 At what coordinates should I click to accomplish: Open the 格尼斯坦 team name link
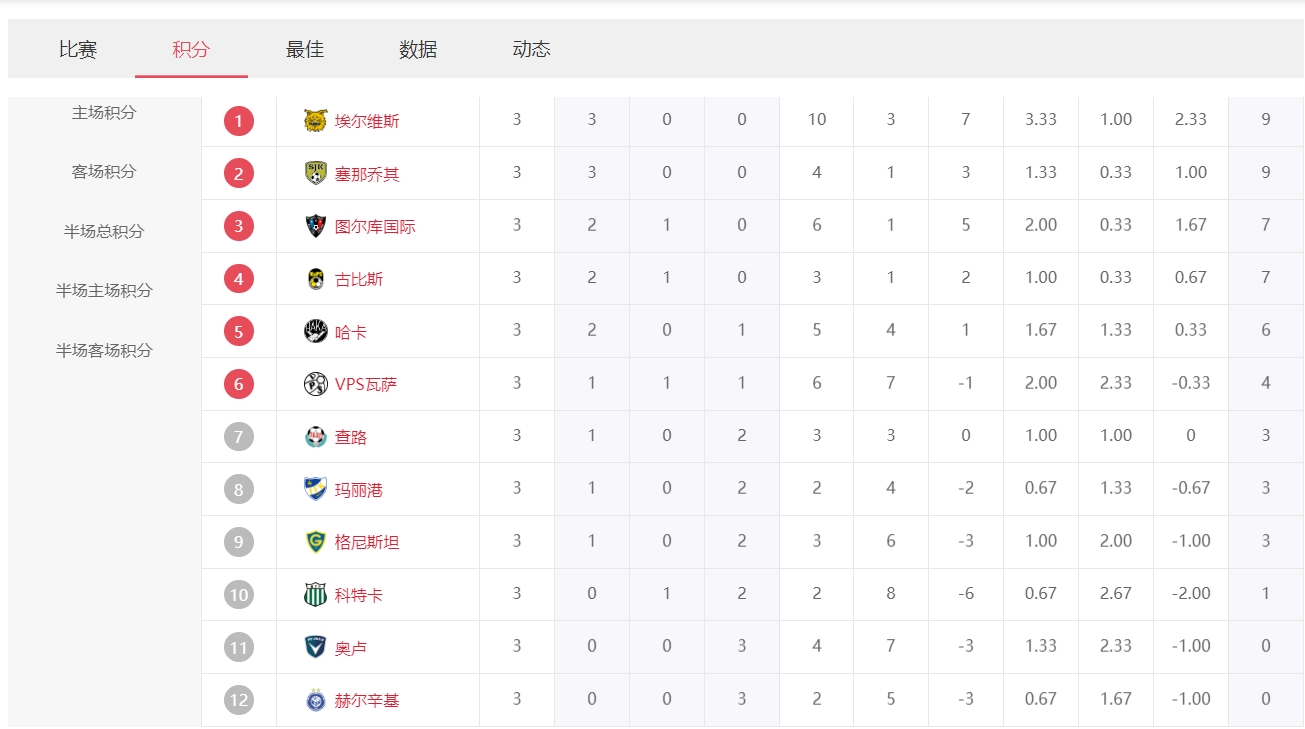367,542
